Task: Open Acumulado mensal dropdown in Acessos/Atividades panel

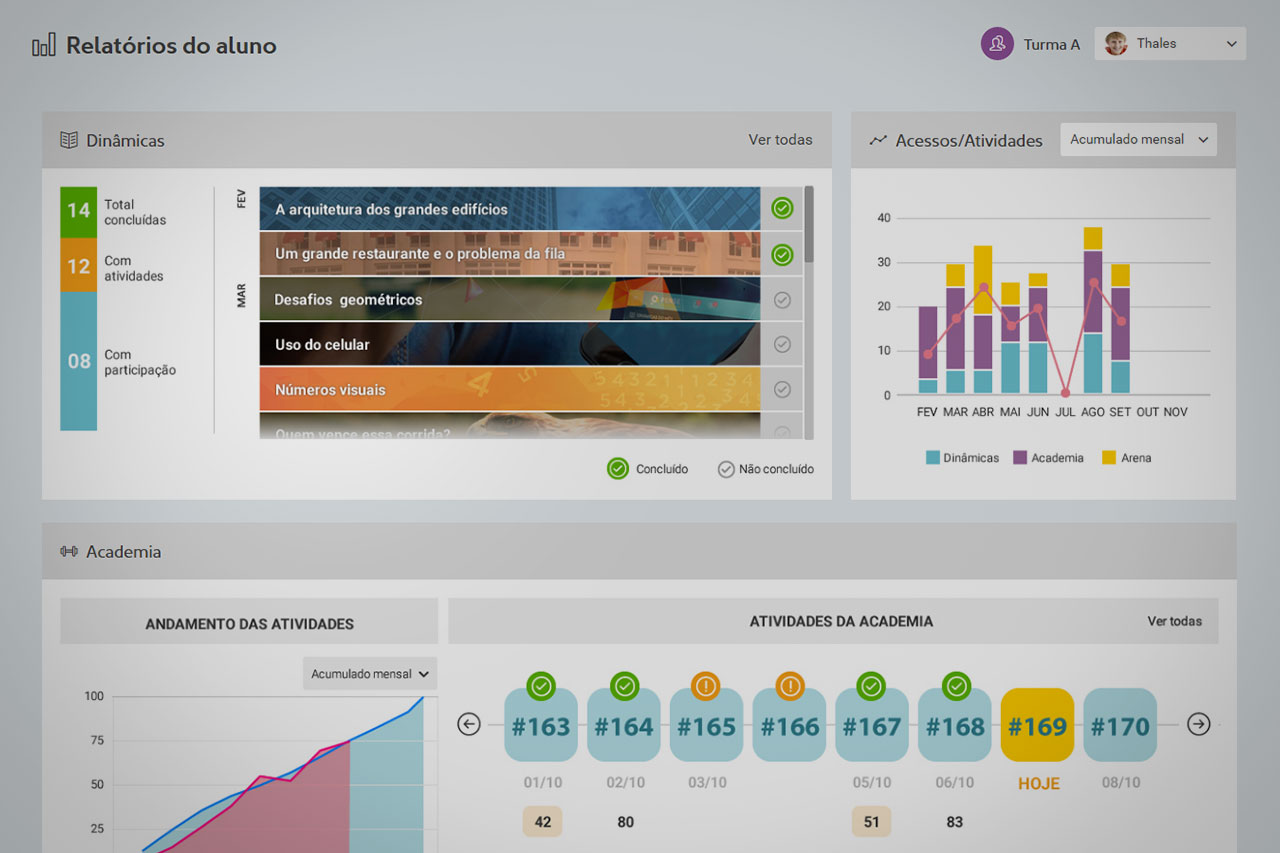Action: [x=1138, y=140]
